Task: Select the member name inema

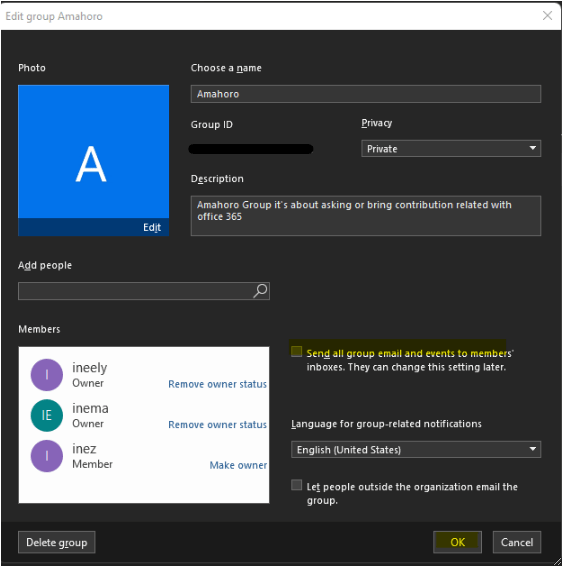Action: pos(90,408)
